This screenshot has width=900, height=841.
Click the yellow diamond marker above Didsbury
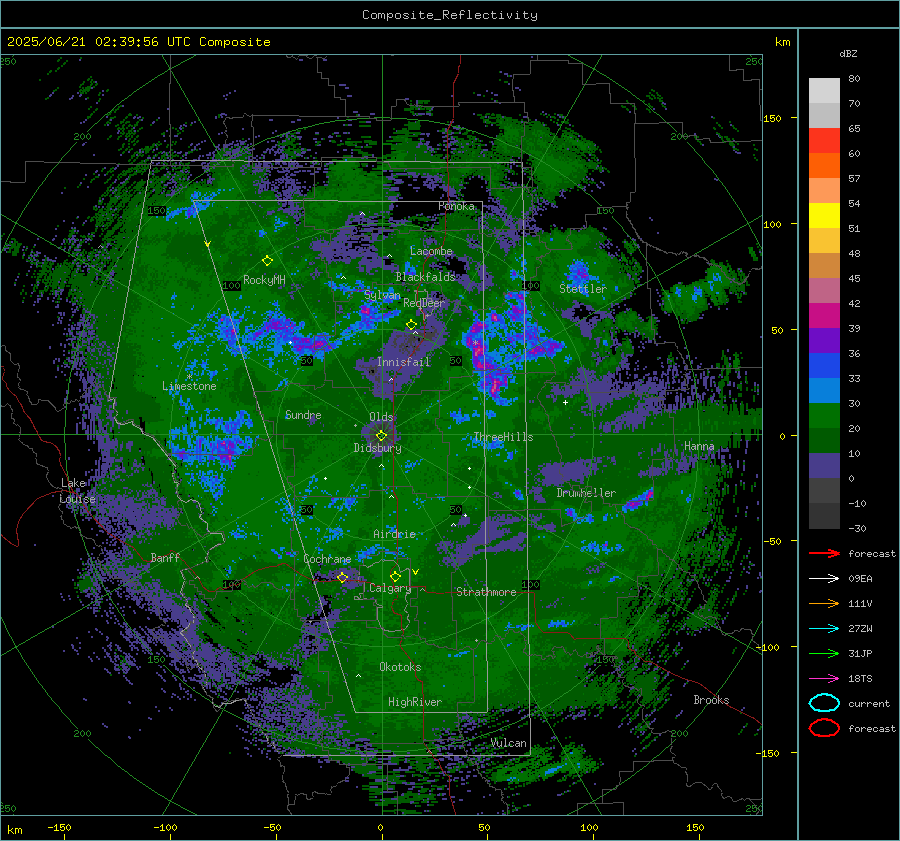pyautogui.click(x=381, y=436)
